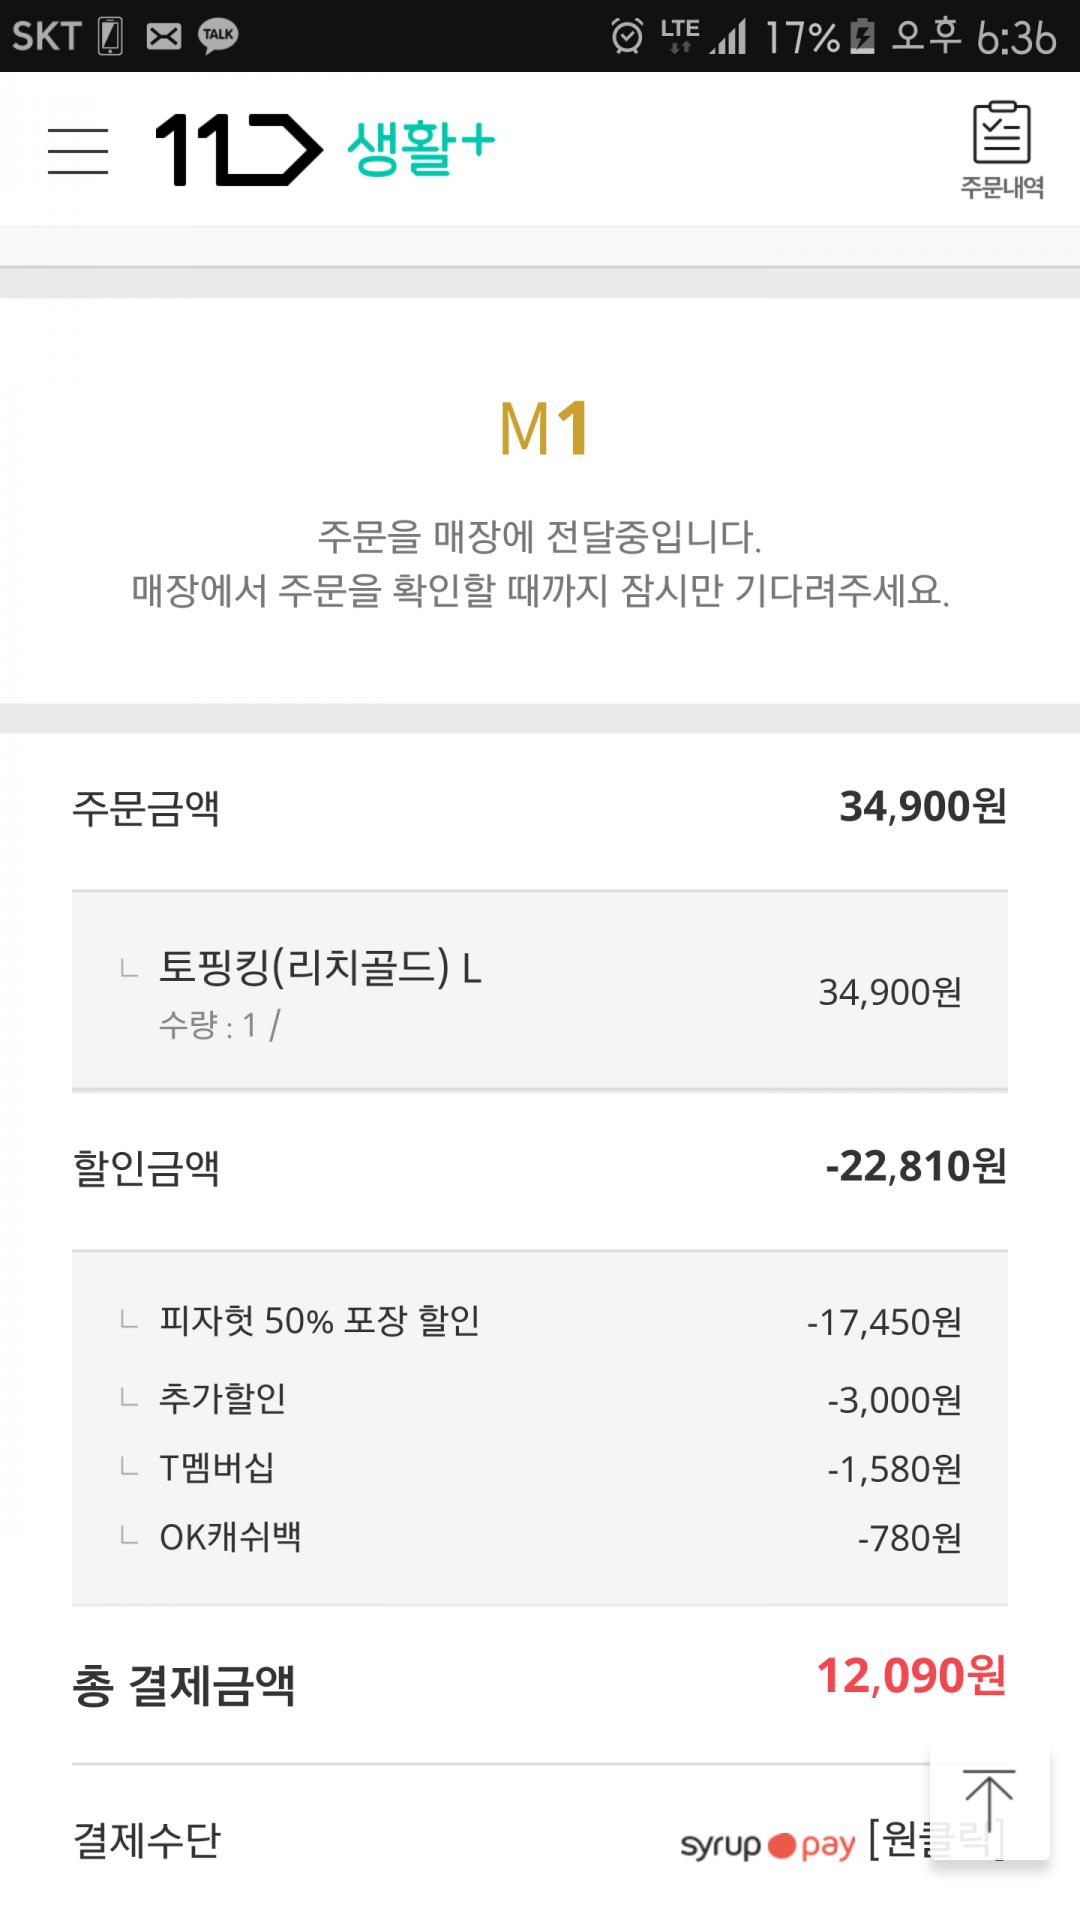
Task: Tap scroll-to-top arrow button
Action: [989, 1803]
